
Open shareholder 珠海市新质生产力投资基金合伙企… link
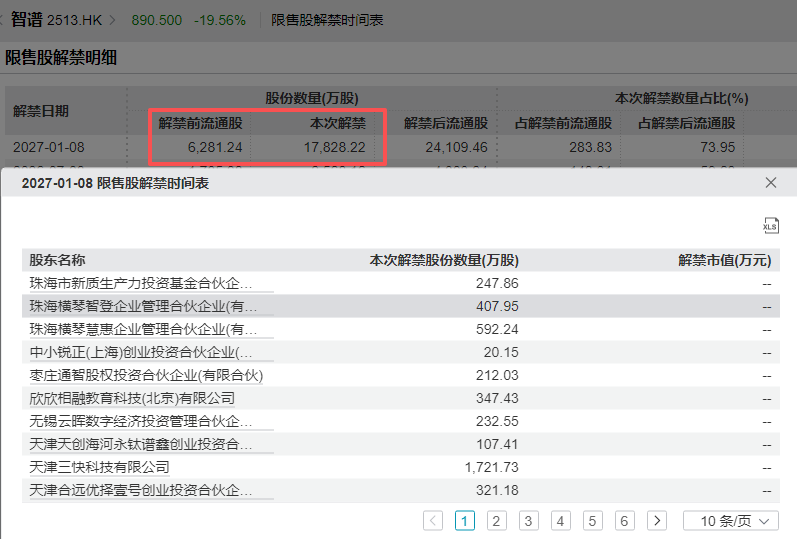pos(141,283)
